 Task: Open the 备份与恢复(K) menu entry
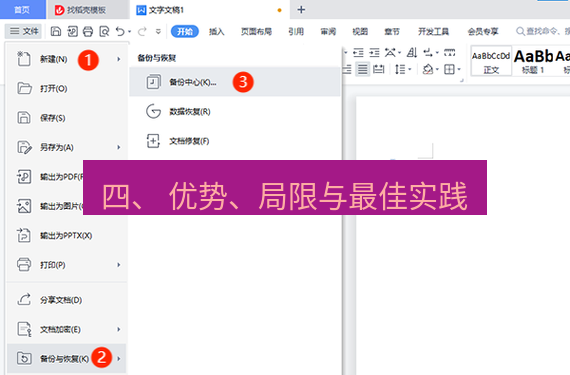(67, 359)
